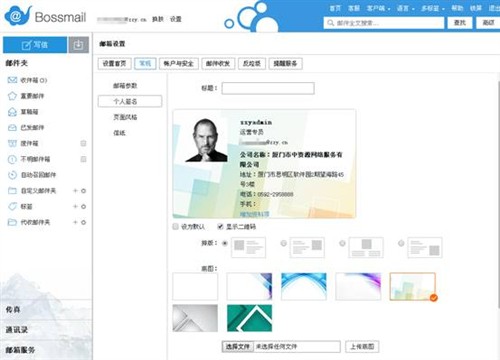Choose the blank white background thumbnail
Viewport: 500px width, 360px height.
195,286
